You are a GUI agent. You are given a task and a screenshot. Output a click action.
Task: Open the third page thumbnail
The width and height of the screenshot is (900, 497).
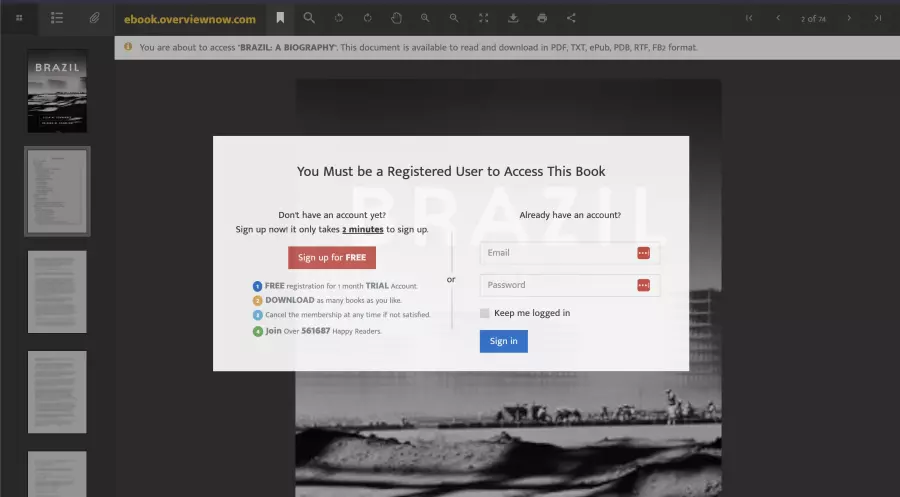click(57, 292)
